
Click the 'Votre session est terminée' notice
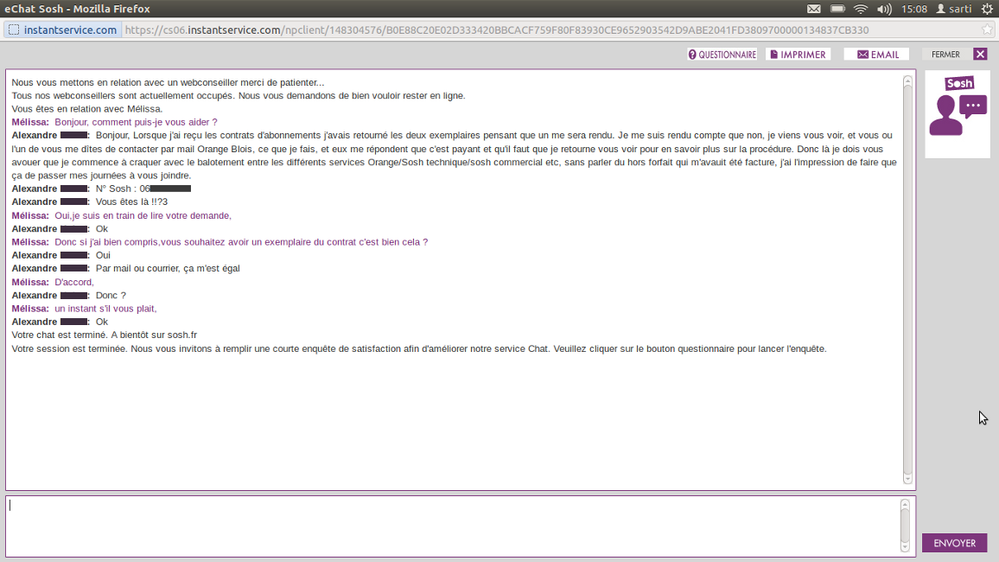click(419, 349)
